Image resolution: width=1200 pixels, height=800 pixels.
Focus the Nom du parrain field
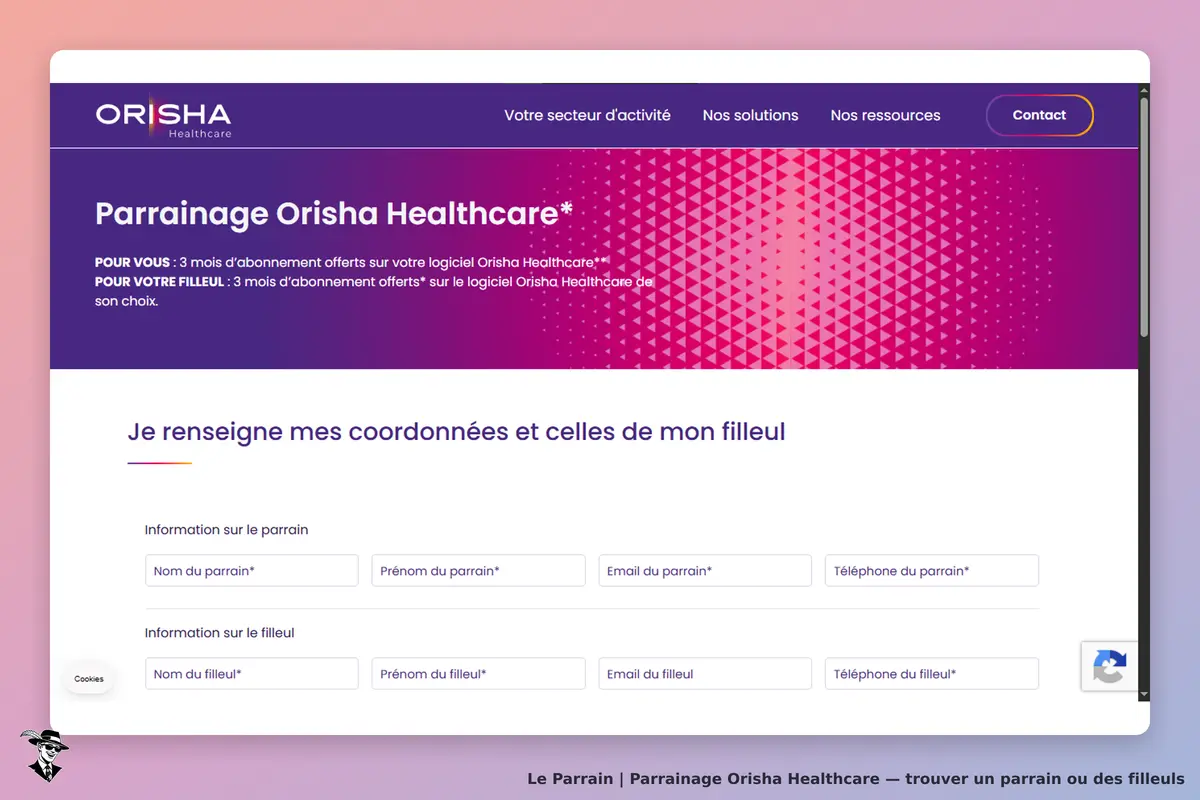pos(252,571)
